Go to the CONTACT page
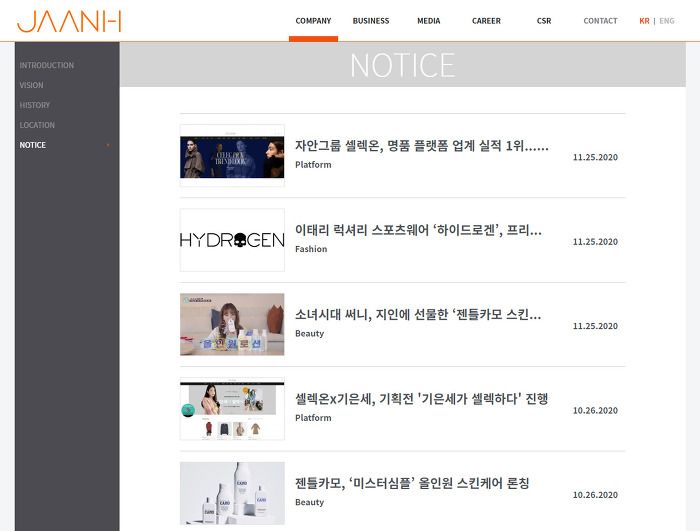Screen dimensions: 700x531 click(600, 21)
